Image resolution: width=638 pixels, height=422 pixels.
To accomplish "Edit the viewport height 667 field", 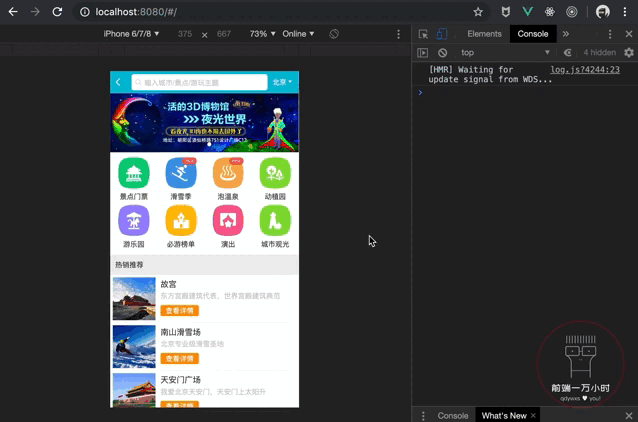I will pos(224,34).
